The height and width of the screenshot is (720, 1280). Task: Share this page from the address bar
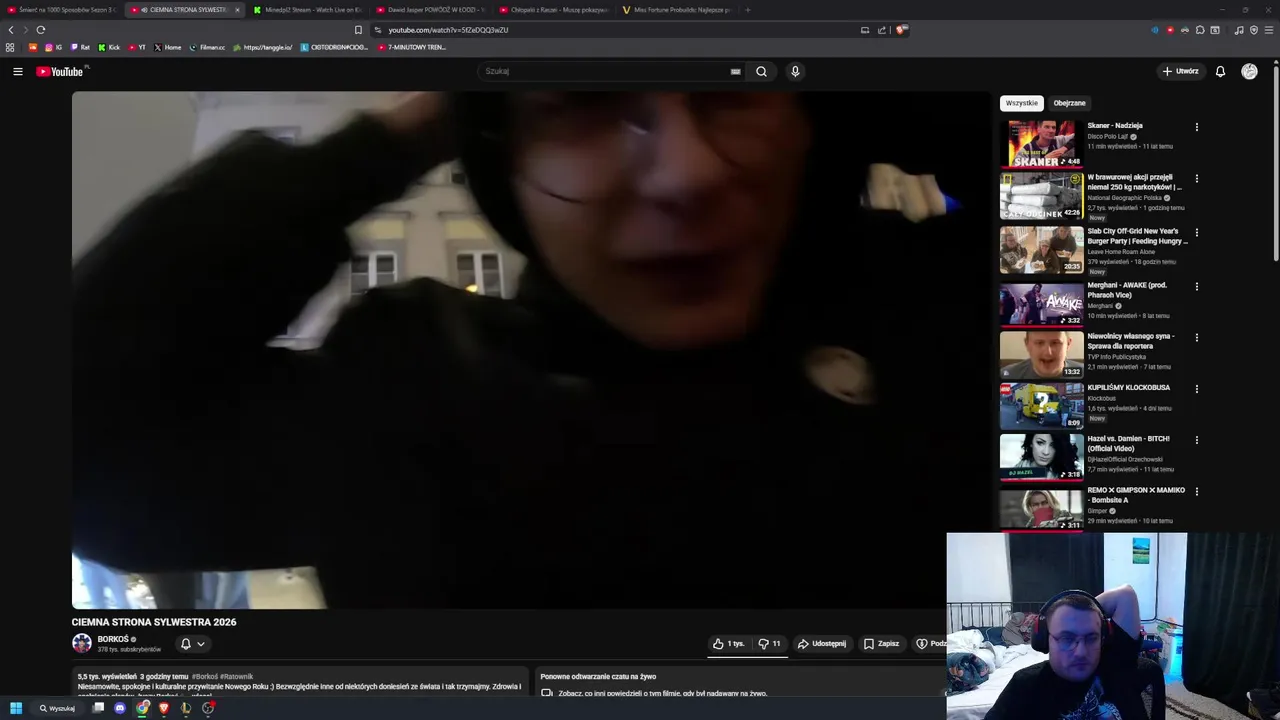click(882, 30)
